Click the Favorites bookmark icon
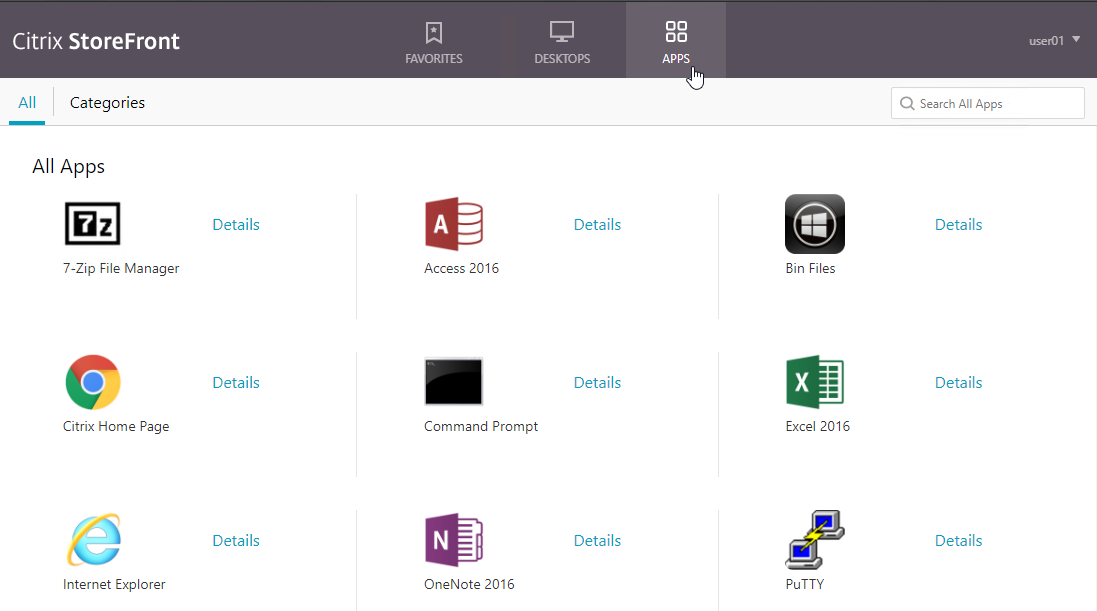The height and width of the screenshot is (611, 1097). pos(434,32)
